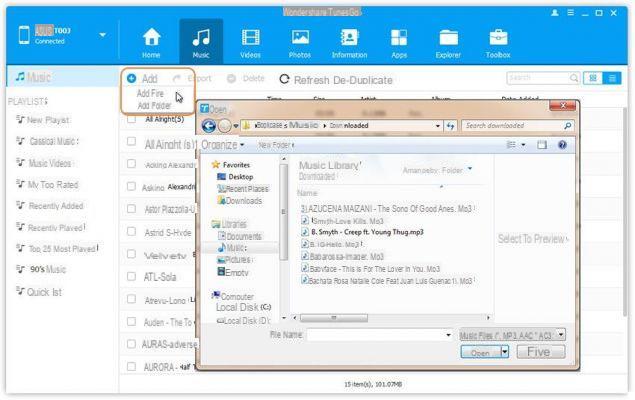Switch to grid view icon
Screen dimensions: 635x400
coord(593,78)
